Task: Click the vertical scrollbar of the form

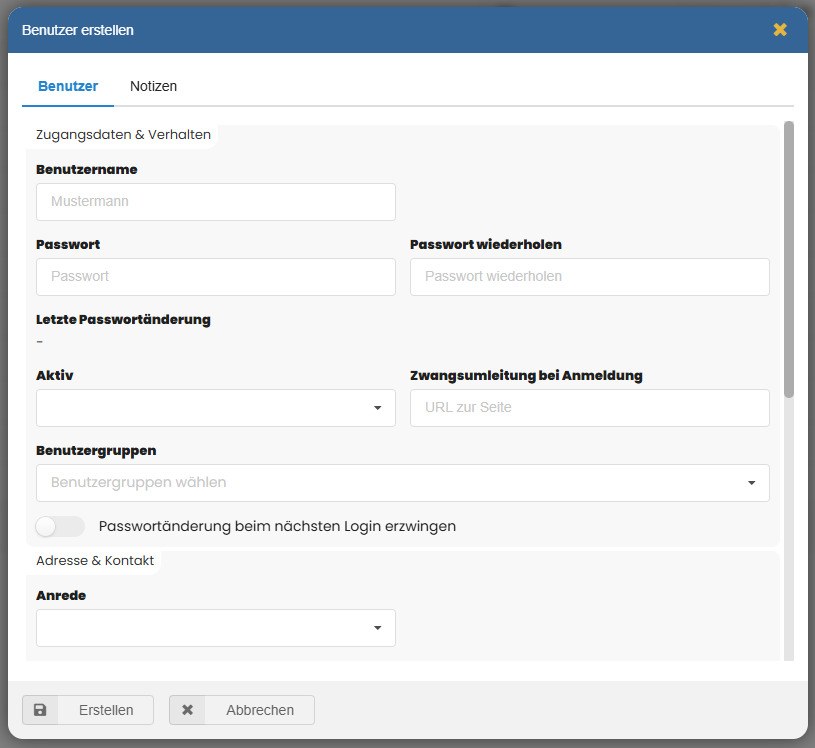Action: [789, 260]
